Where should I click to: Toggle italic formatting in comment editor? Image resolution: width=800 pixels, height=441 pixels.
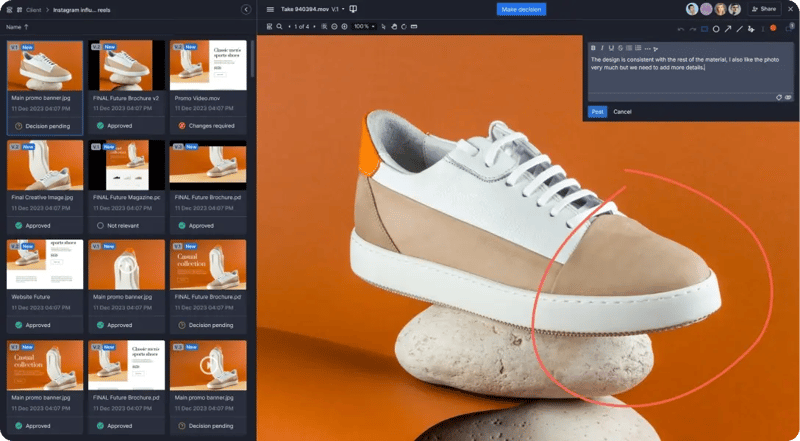pos(602,48)
